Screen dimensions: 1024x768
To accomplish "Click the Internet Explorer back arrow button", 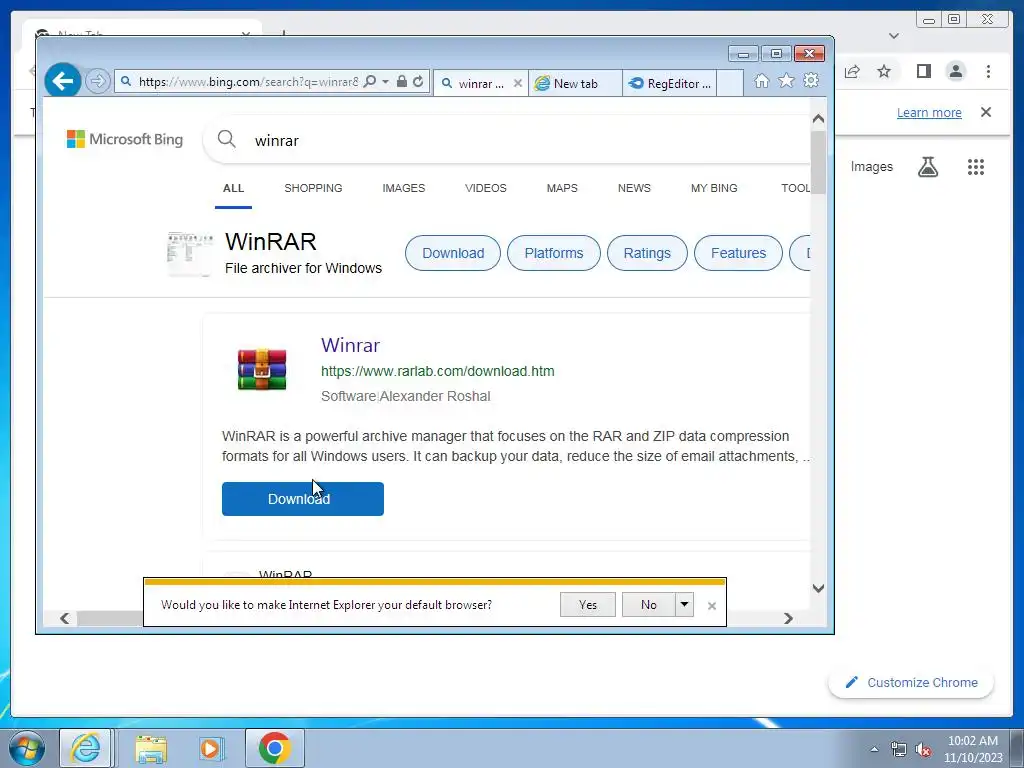I will (63, 81).
